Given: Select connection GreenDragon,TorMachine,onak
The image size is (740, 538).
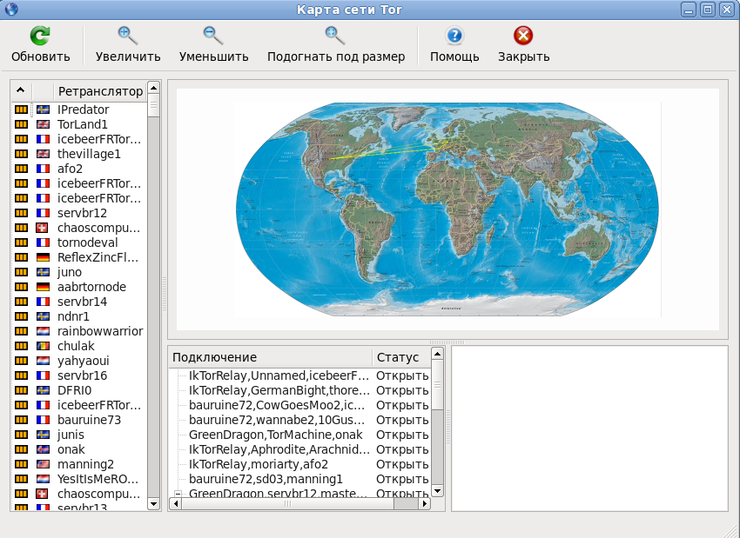Looking at the screenshot, I should 280,435.
